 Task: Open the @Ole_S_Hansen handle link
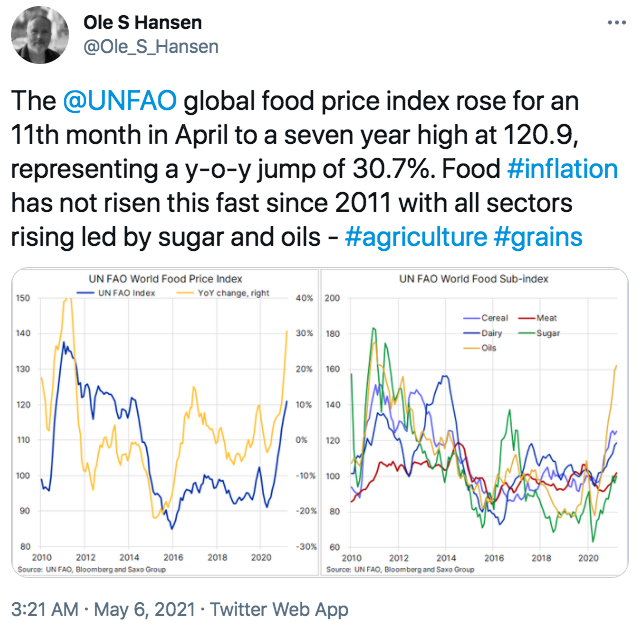[x=150, y=47]
